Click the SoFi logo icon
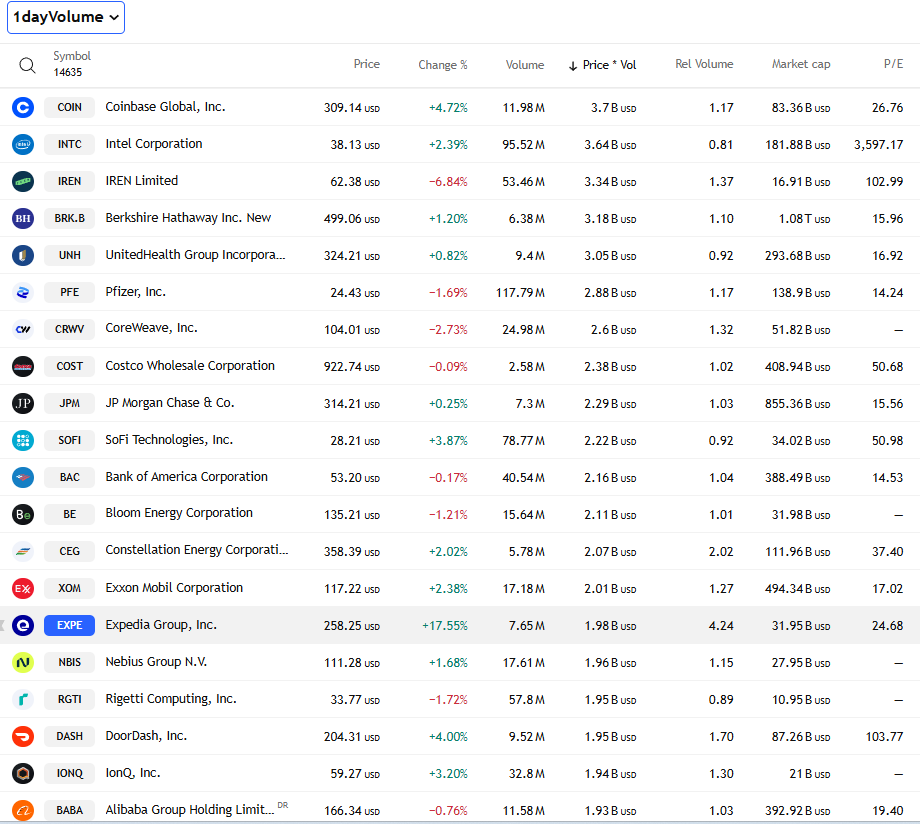Screen dimensions: 920x824 click(23, 440)
